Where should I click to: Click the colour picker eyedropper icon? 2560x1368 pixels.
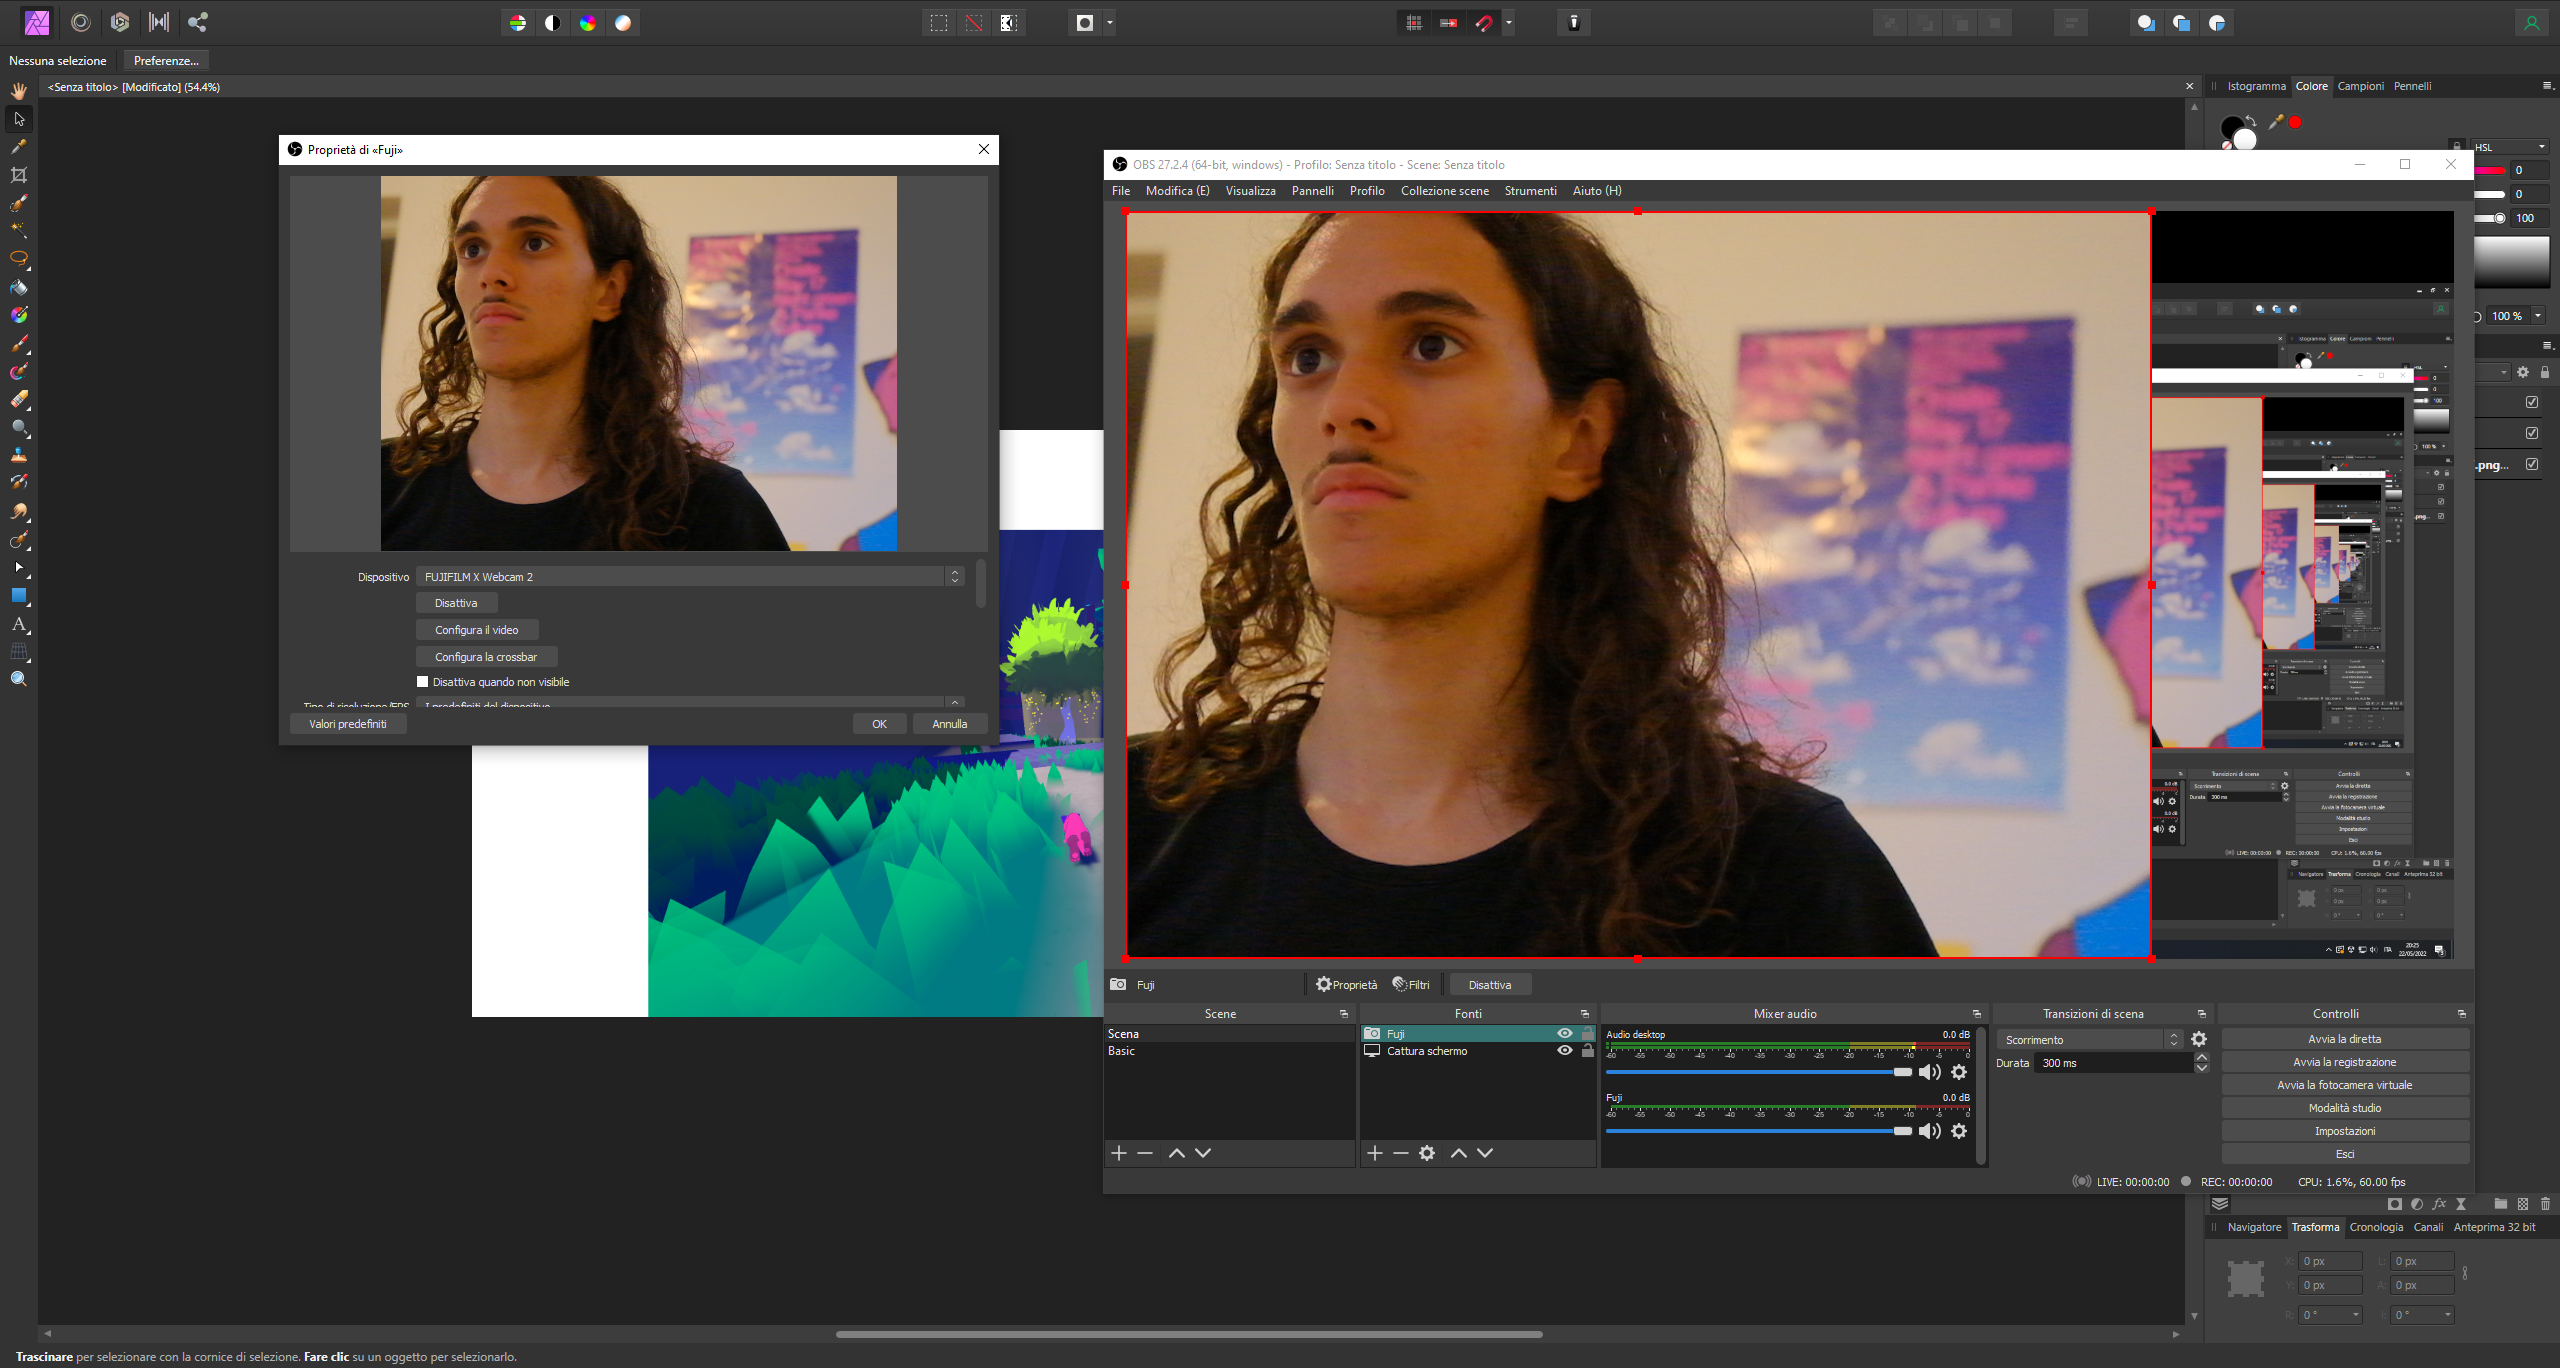pos(2276,122)
